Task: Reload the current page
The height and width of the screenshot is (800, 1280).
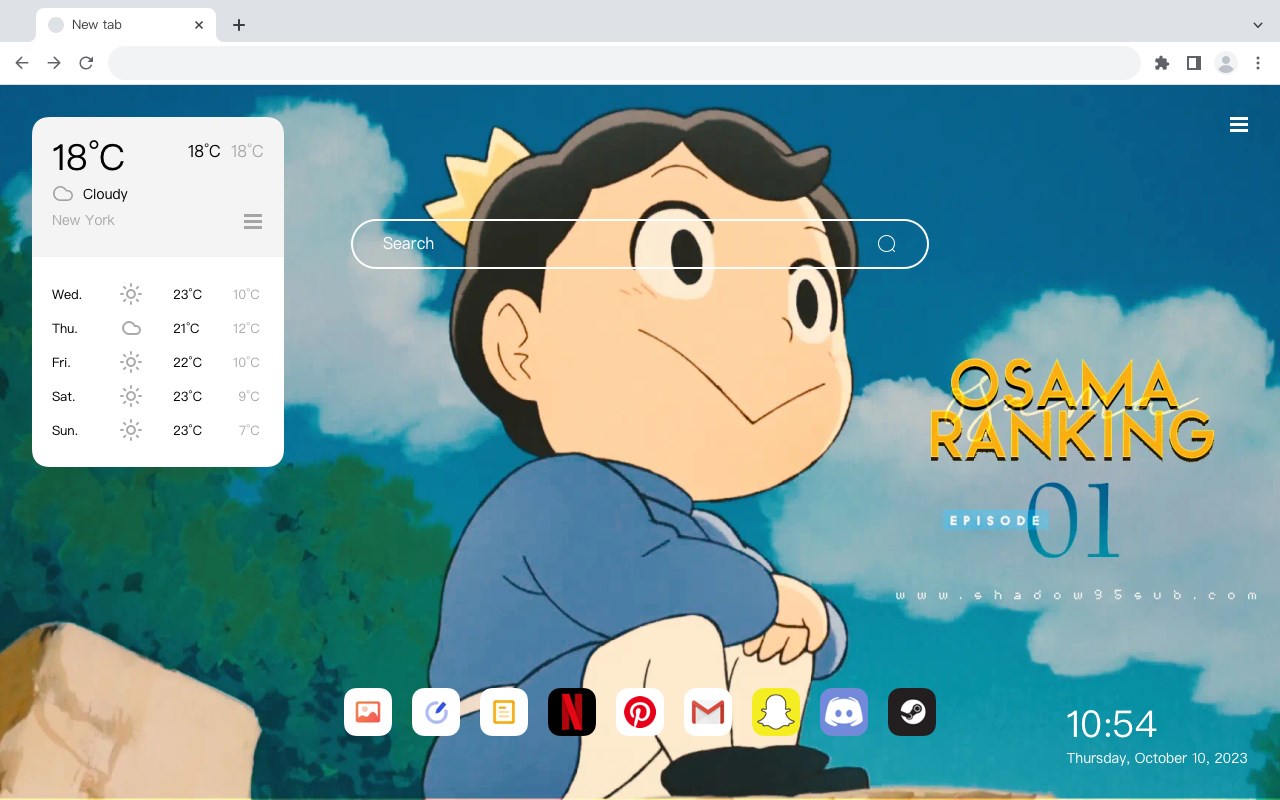Action: coord(86,63)
